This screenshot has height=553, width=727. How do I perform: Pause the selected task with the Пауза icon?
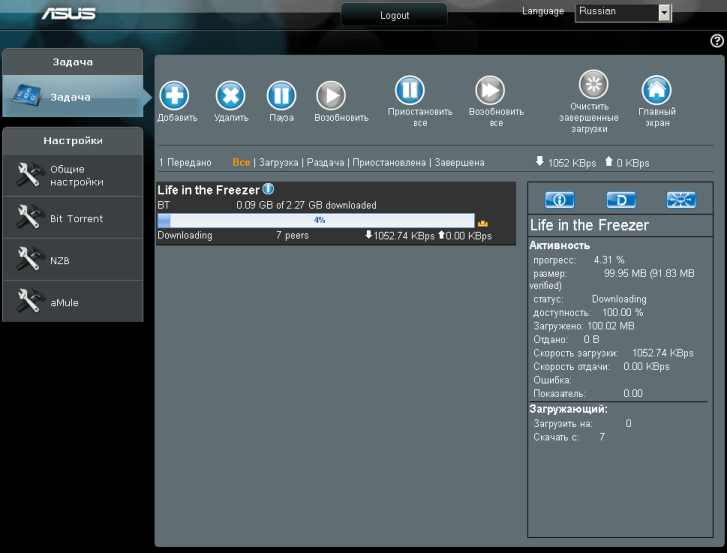[x=281, y=95]
